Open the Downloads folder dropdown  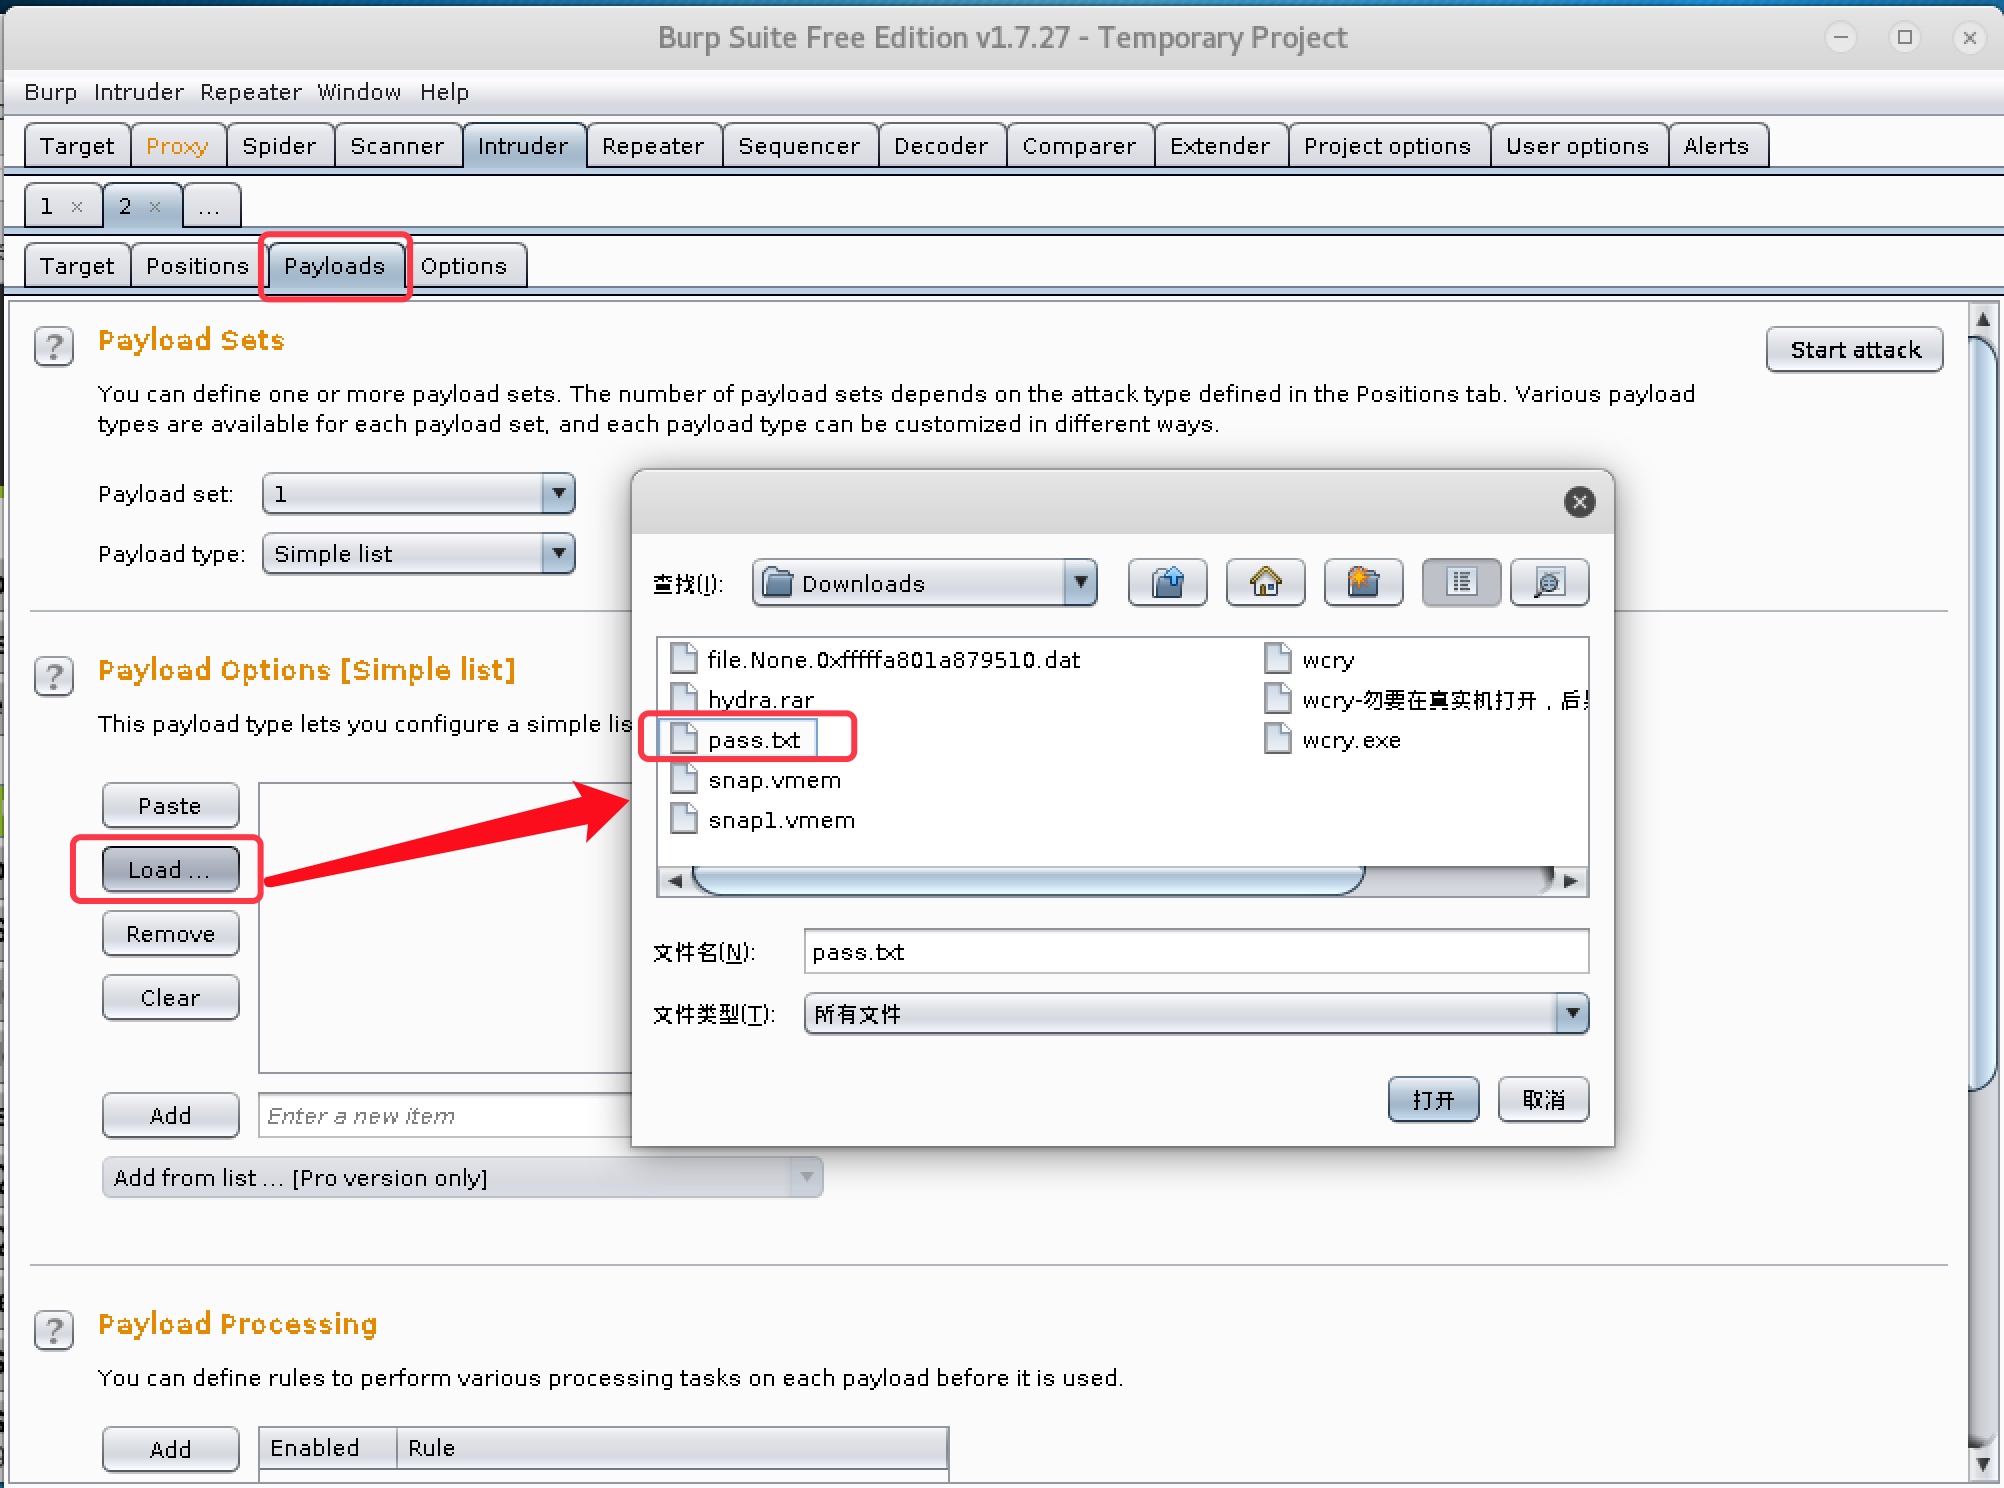click(x=1079, y=583)
